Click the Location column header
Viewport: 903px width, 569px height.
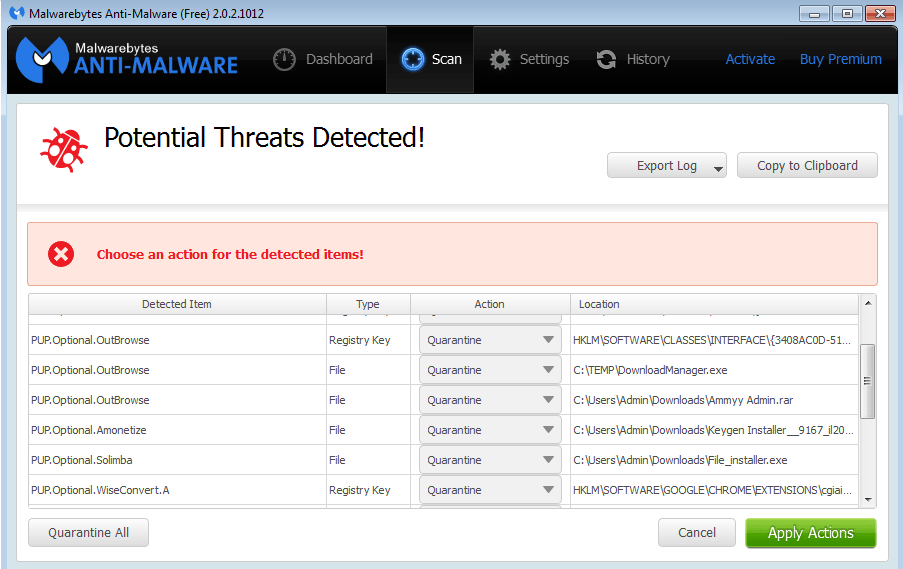(x=714, y=304)
